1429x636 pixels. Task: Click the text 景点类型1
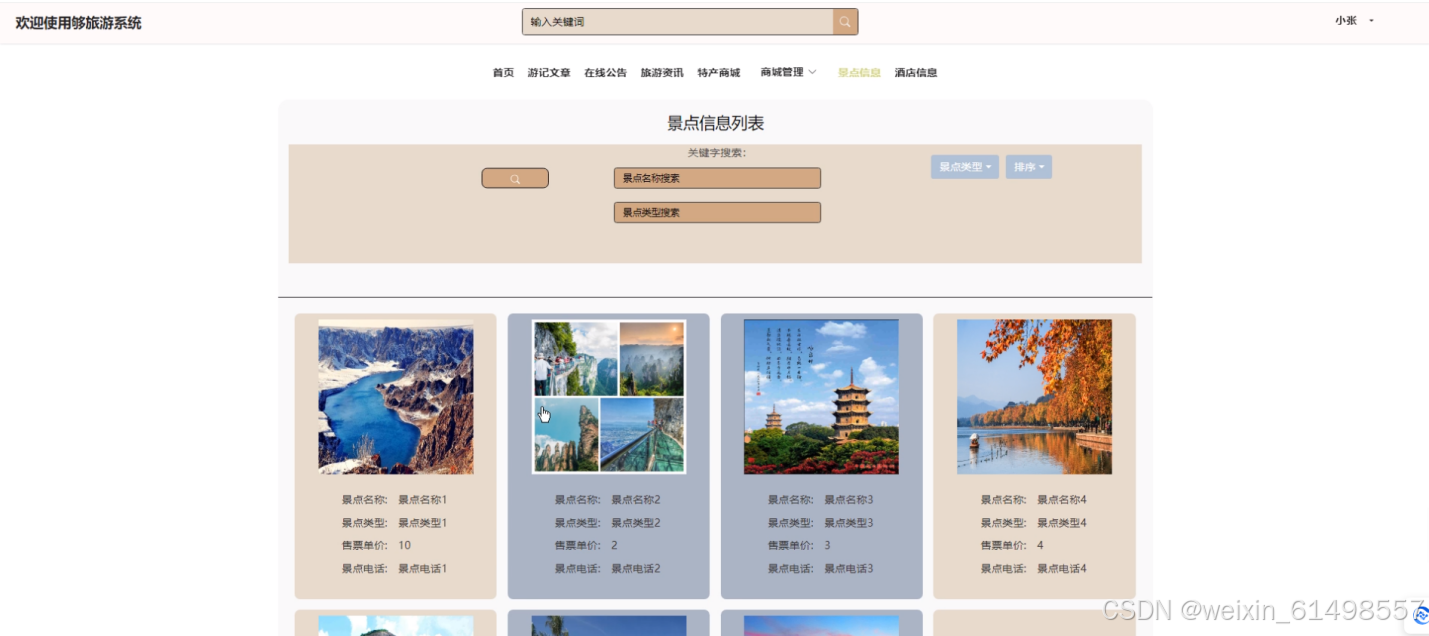coord(423,523)
